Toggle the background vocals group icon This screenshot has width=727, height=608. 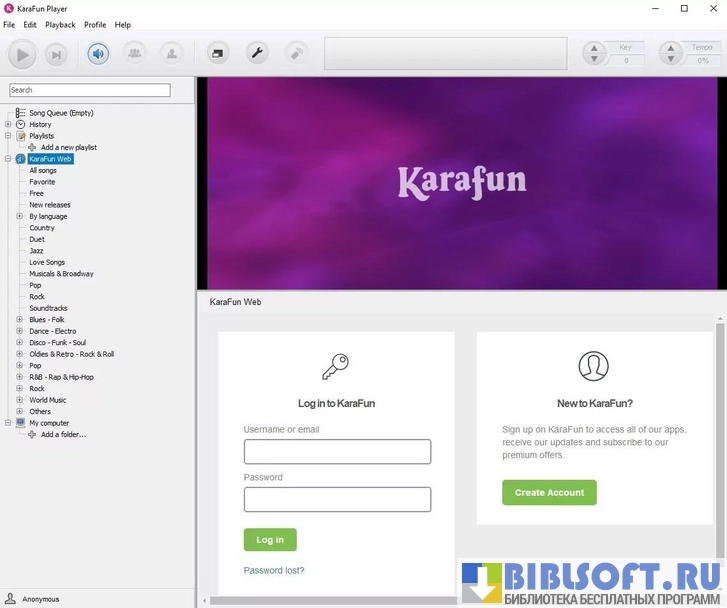point(134,54)
